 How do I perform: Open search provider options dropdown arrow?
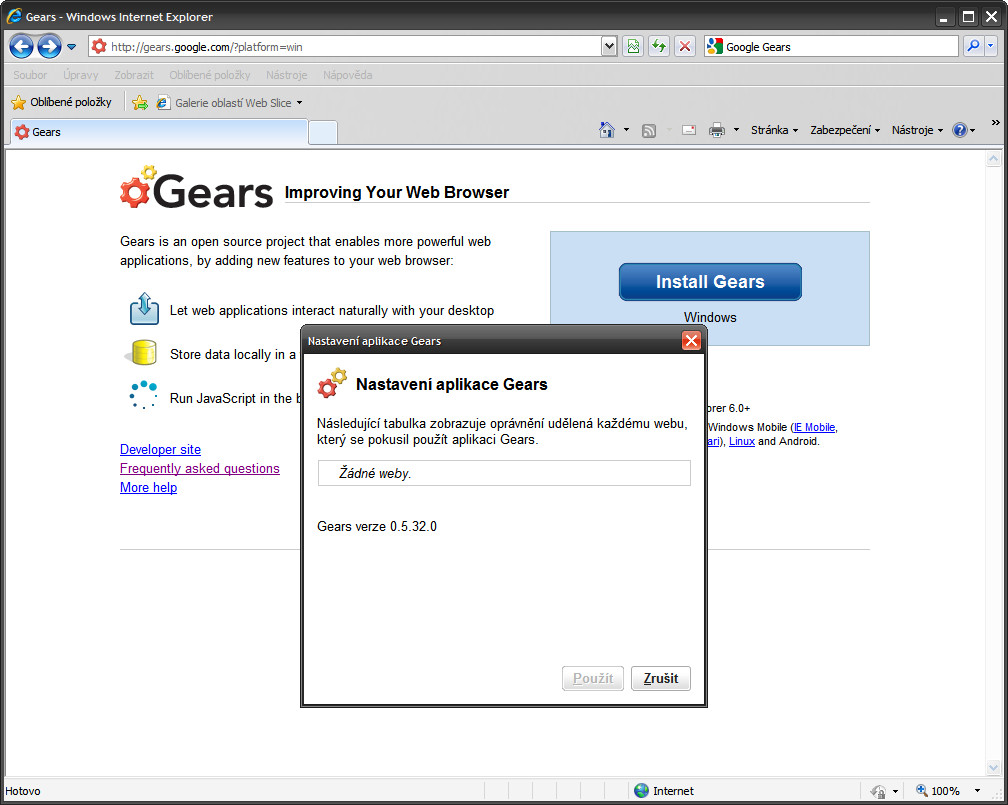tap(991, 46)
